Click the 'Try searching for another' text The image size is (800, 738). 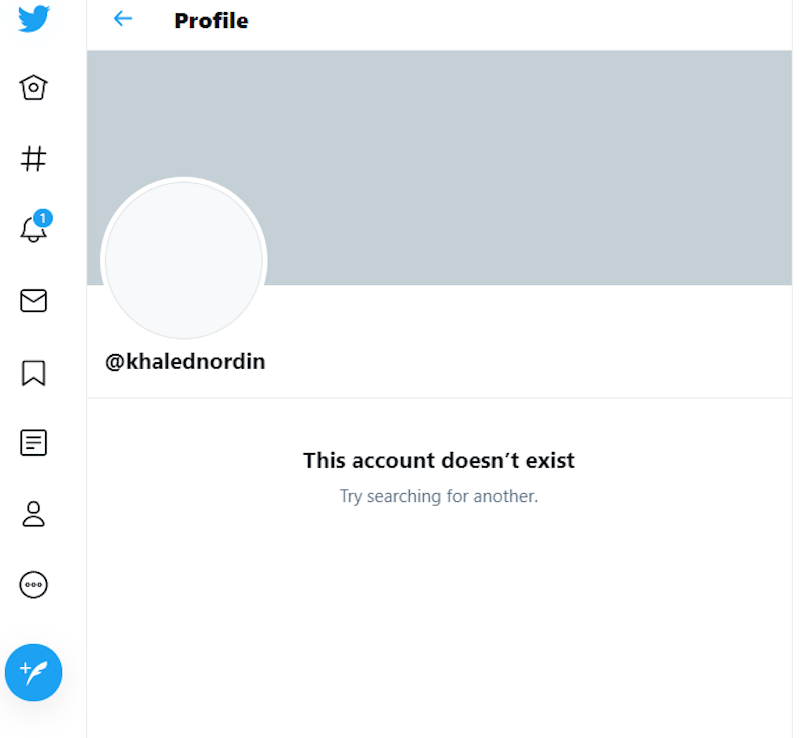(438, 496)
